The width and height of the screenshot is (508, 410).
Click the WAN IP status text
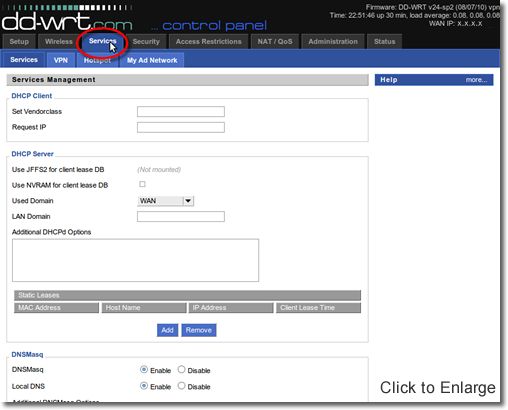455,23
